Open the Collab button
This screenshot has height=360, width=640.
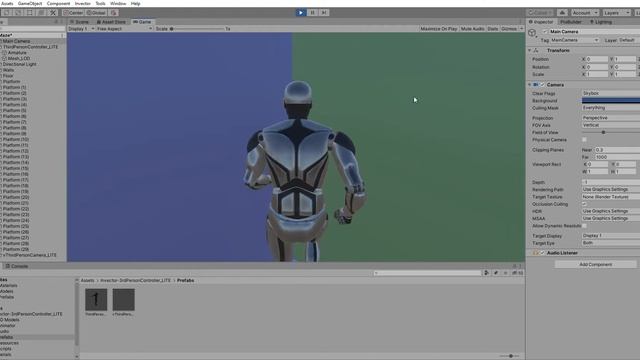(540, 13)
